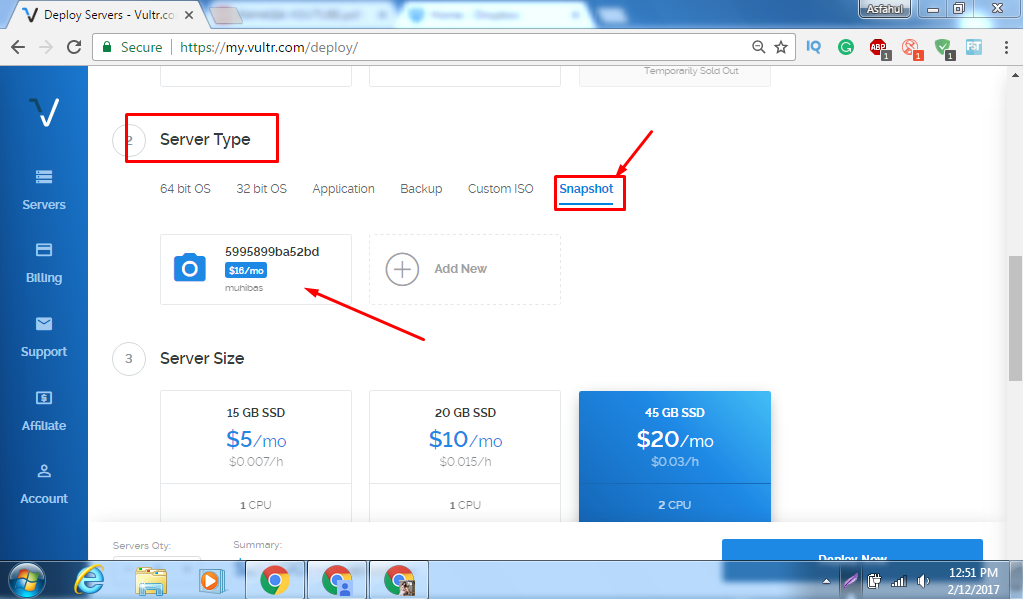Open the media player taskbar icon
Image resolution: width=1023 pixels, height=599 pixels.
point(212,580)
